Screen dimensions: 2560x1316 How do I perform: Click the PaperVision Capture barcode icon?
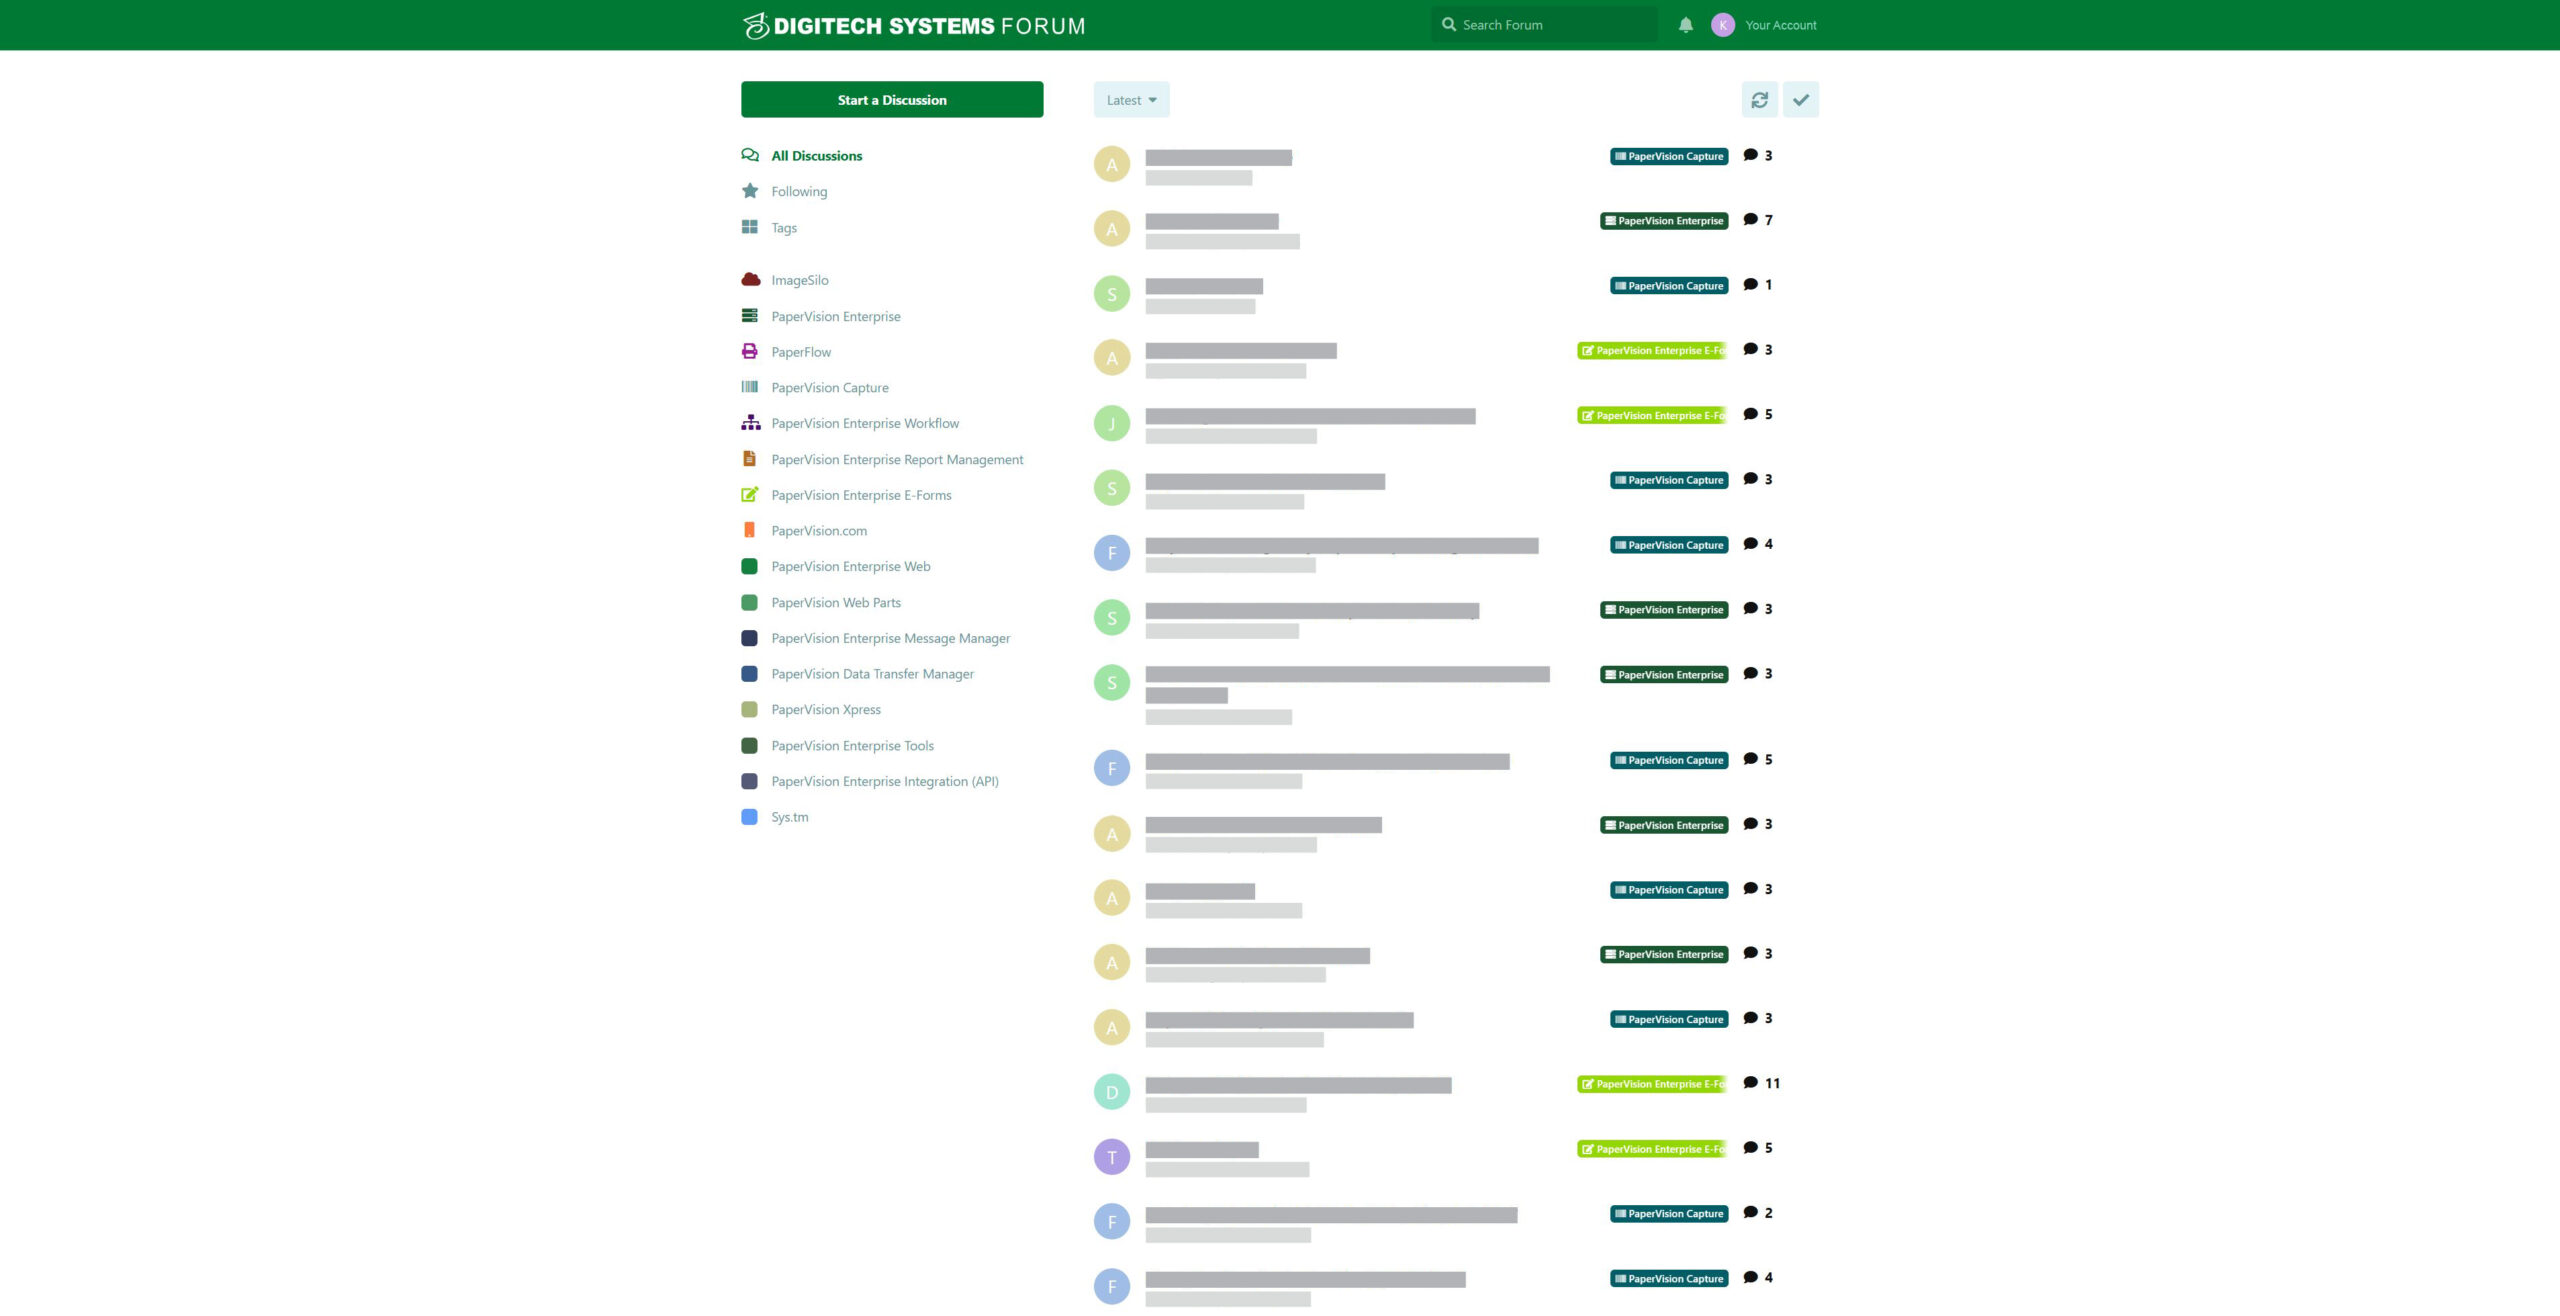pyautogui.click(x=750, y=387)
